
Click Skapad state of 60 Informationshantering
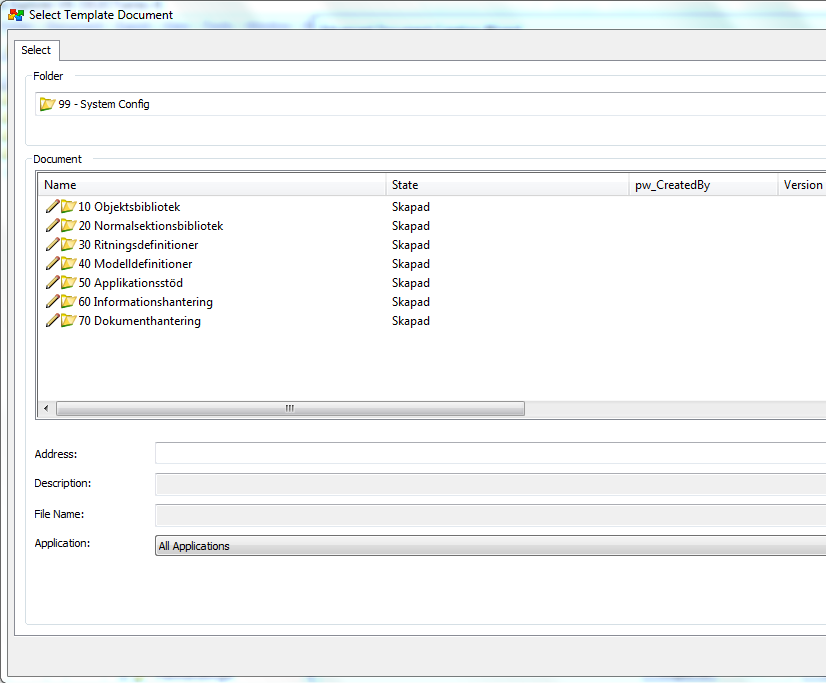(x=411, y=301)
